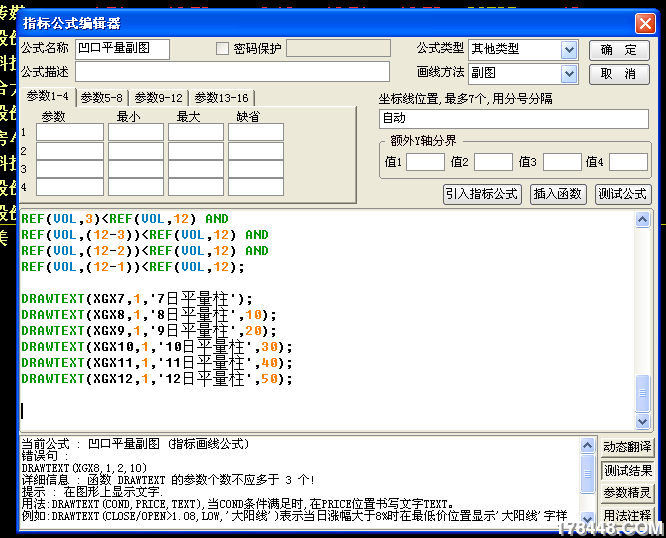Click 缺省 field in row 4
Viewport: 666px width, 538px height.
[256, 187]
